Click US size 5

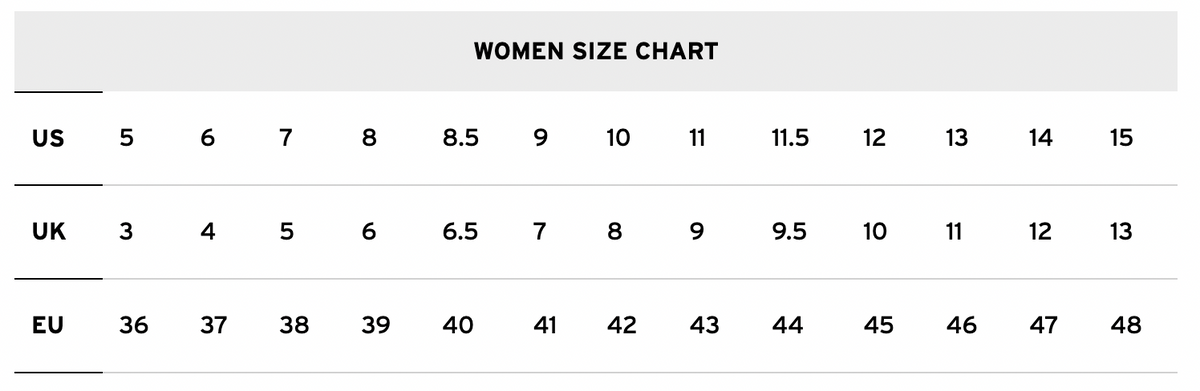[x=126, y=139]
